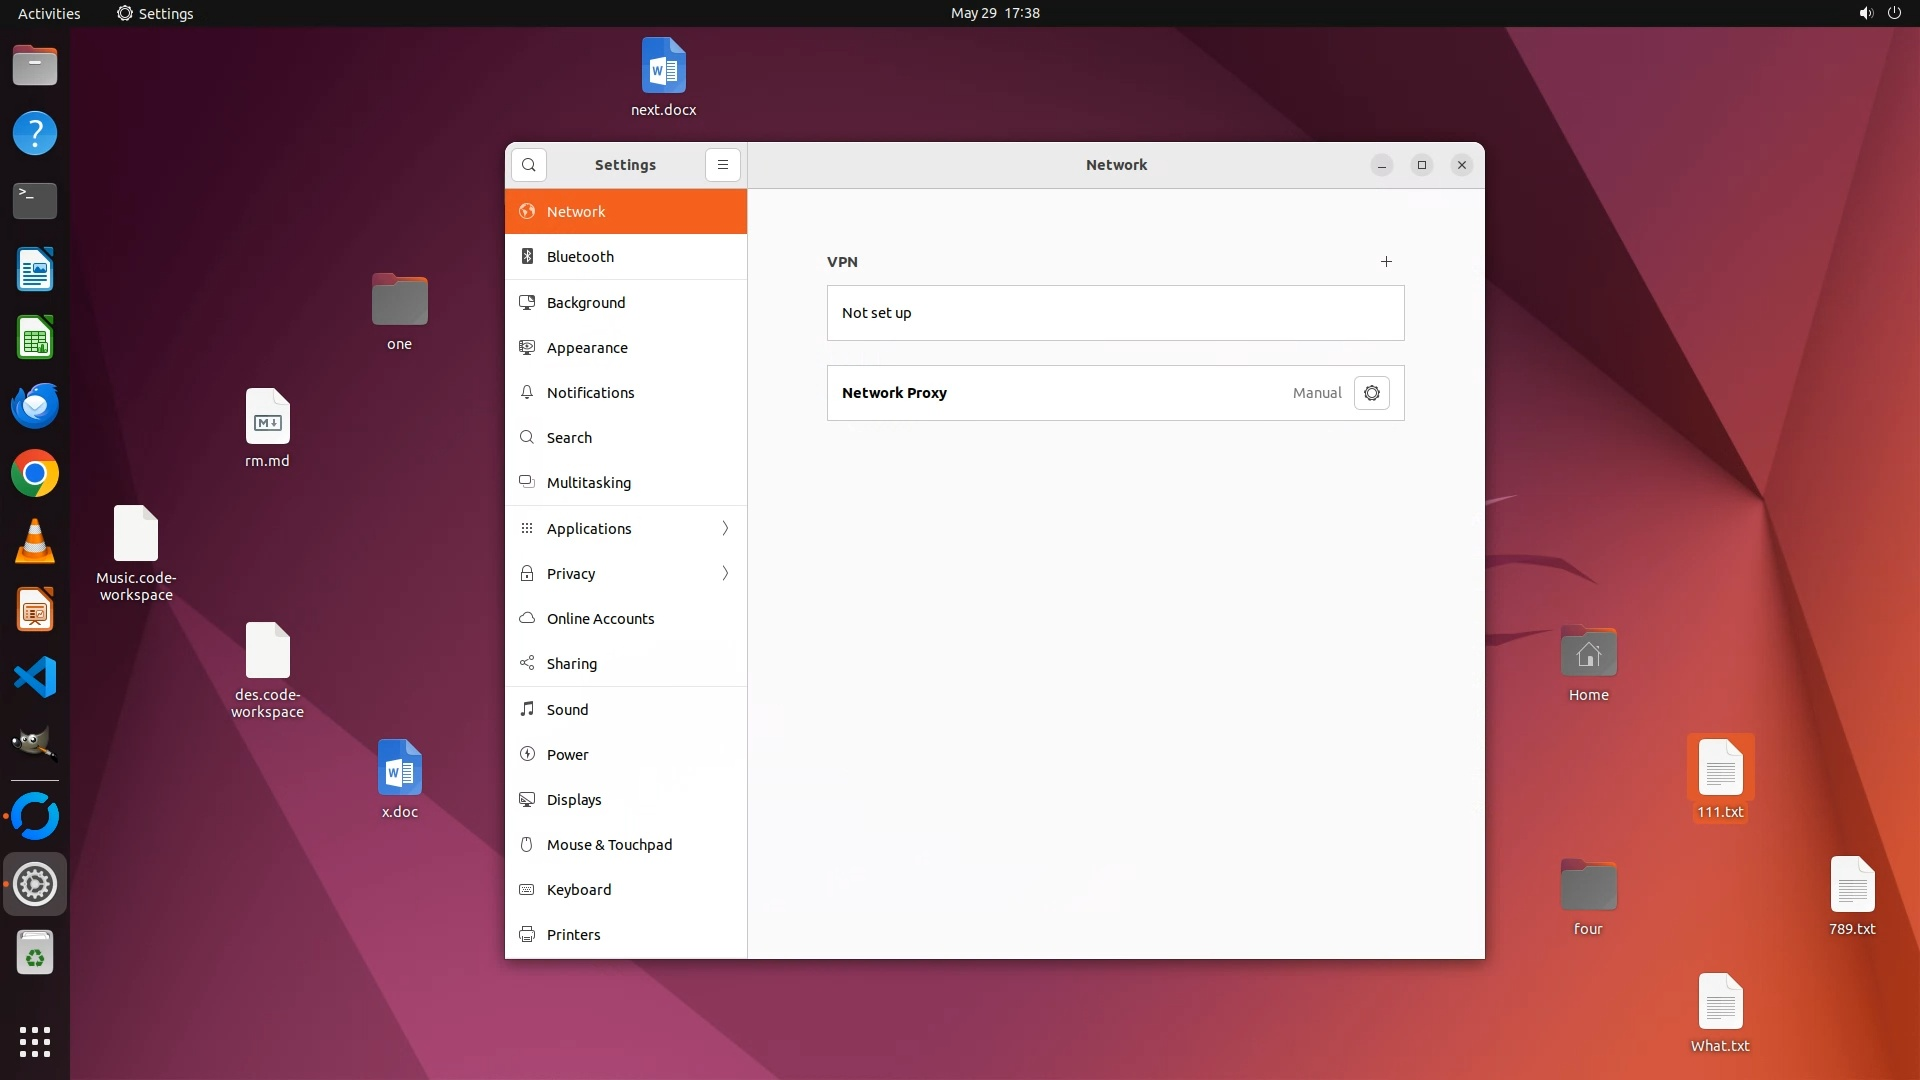This screenshot has height=1080, width=1920.
Task: Add a VPN with plus icon
Action: pyautogui.click(x=1386, y=262)
